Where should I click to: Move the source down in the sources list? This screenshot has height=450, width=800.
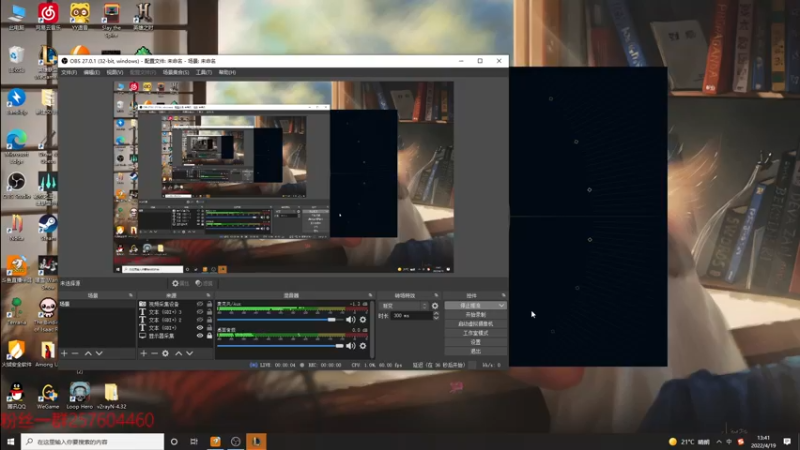click(190, 353)
